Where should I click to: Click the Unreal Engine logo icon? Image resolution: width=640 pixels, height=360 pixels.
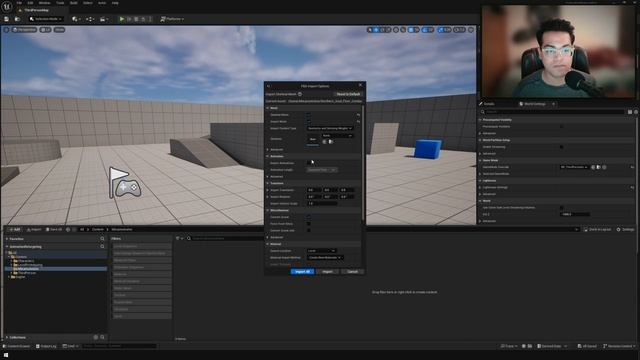[7, 6]
